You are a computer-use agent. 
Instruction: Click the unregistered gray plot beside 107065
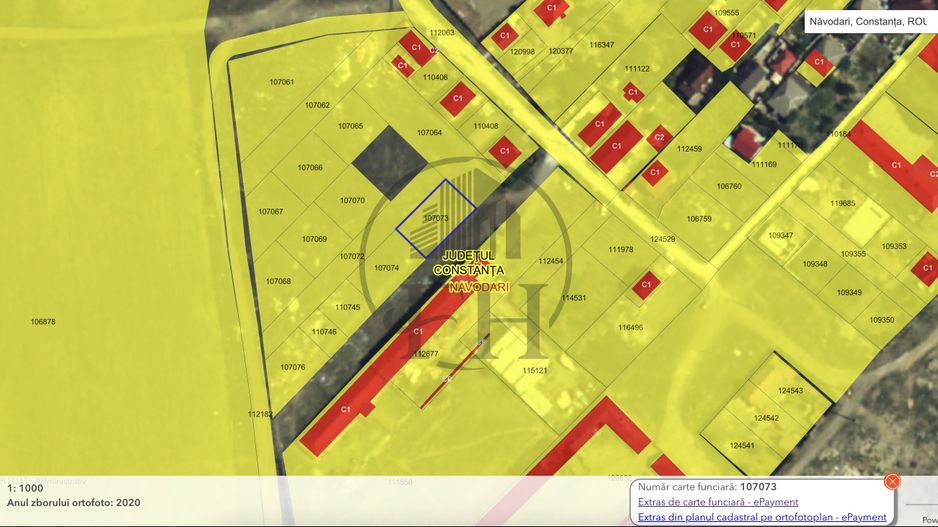(388, 160)
